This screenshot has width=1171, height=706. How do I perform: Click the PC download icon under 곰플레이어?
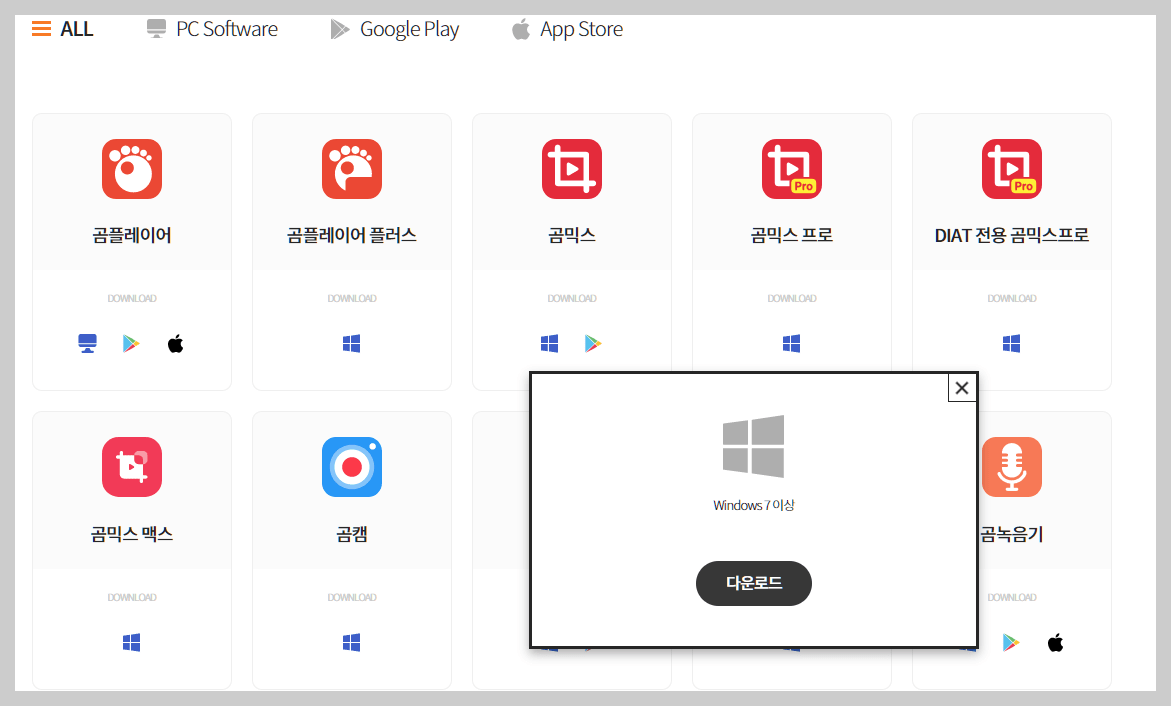click(x=87, y=344)
